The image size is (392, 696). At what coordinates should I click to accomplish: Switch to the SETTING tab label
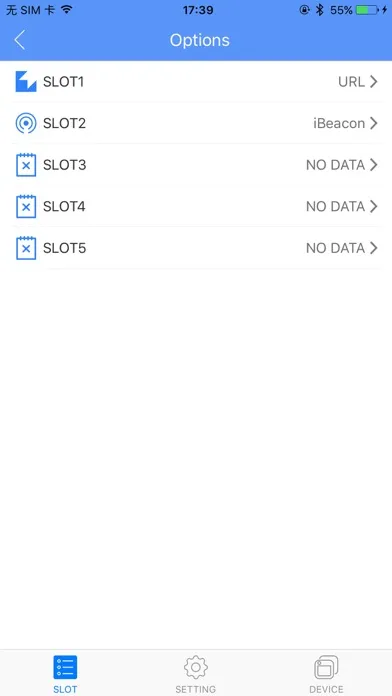click(x=196, y=689)
